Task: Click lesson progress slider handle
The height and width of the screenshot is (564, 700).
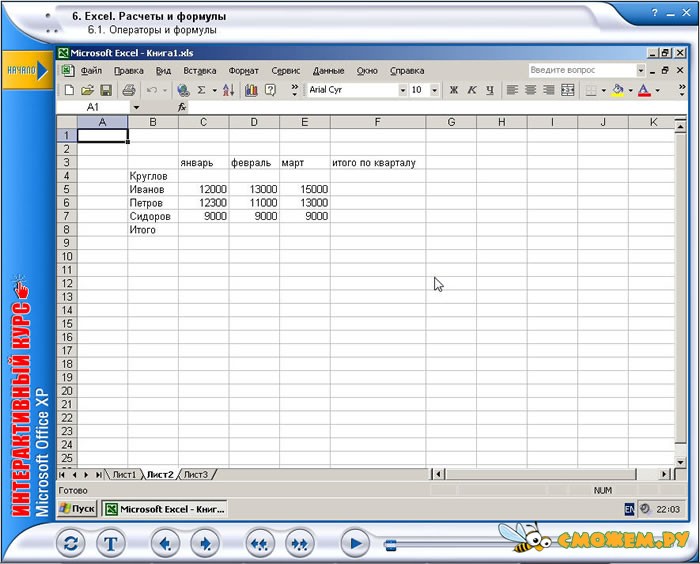Action: coord(391,544)
